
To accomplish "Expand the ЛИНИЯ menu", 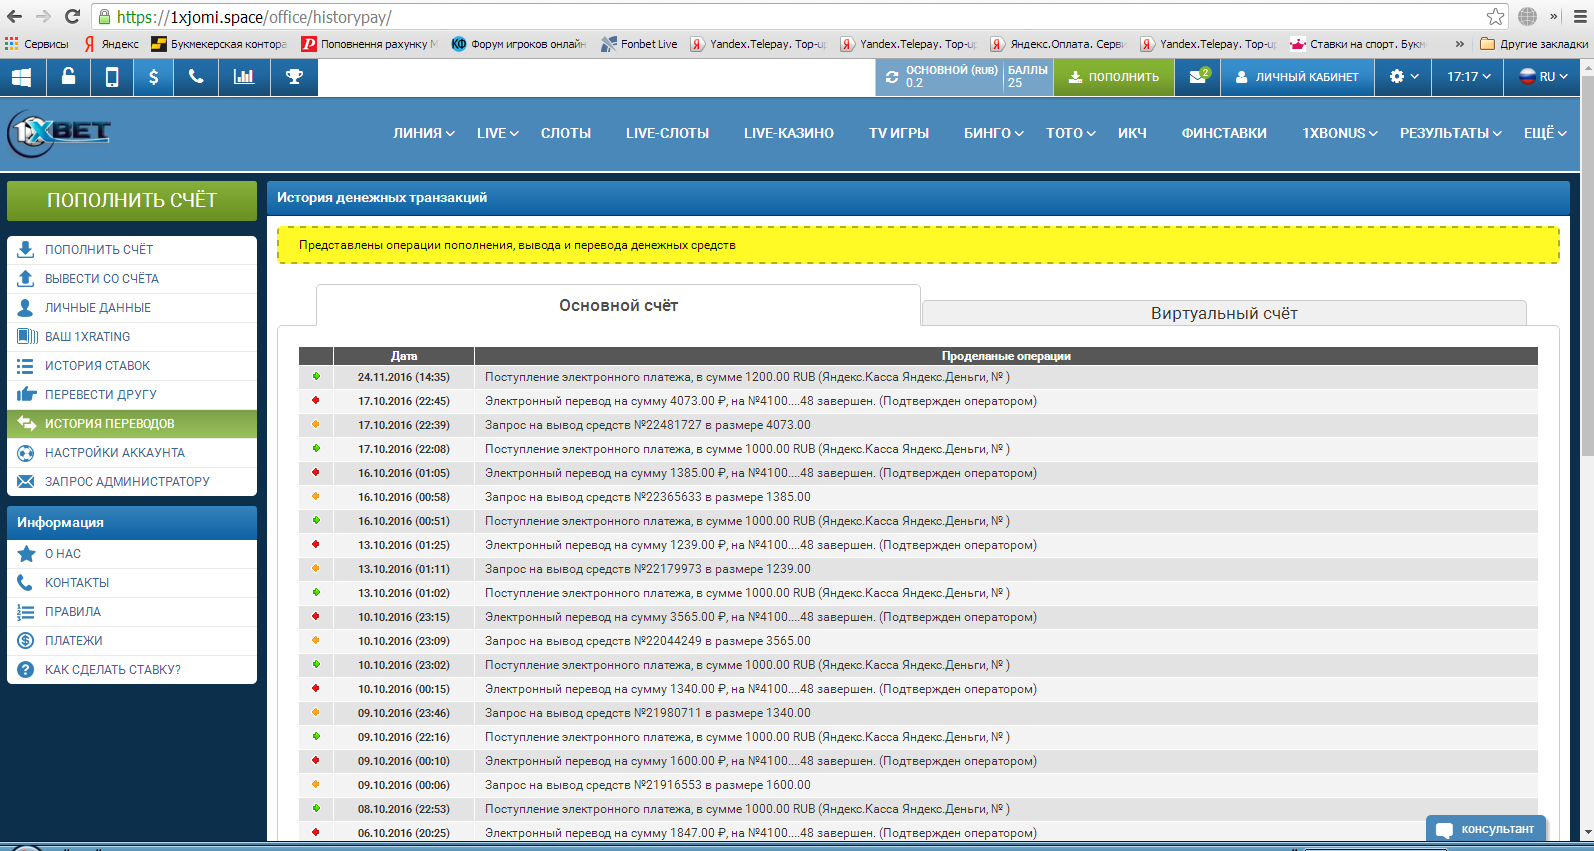I will point(423,133).
